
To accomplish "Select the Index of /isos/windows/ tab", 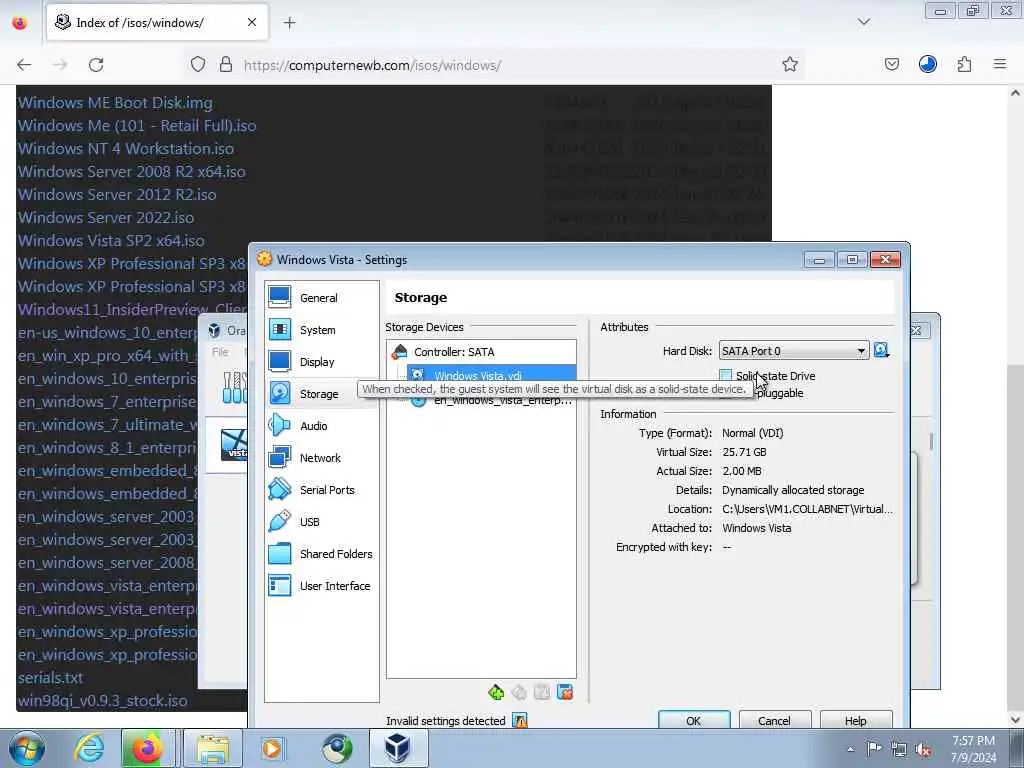I will click(x=157, y=23).
